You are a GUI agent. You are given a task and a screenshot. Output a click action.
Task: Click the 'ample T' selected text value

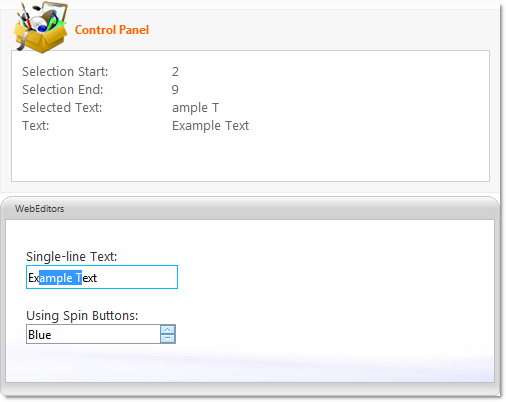[x=195, y=108]
